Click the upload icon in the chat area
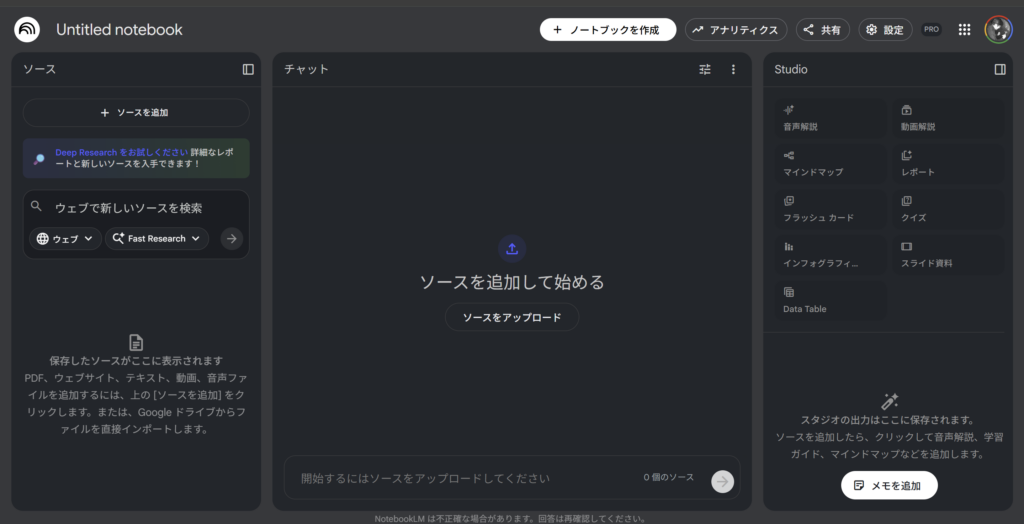This screenshot has height=524, width=1024. [512, 248]
